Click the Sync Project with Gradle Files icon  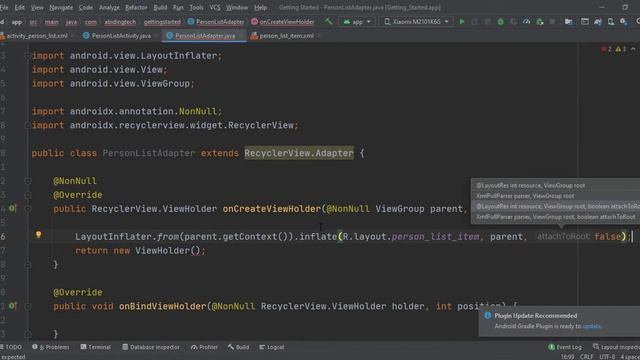(598, 22)
